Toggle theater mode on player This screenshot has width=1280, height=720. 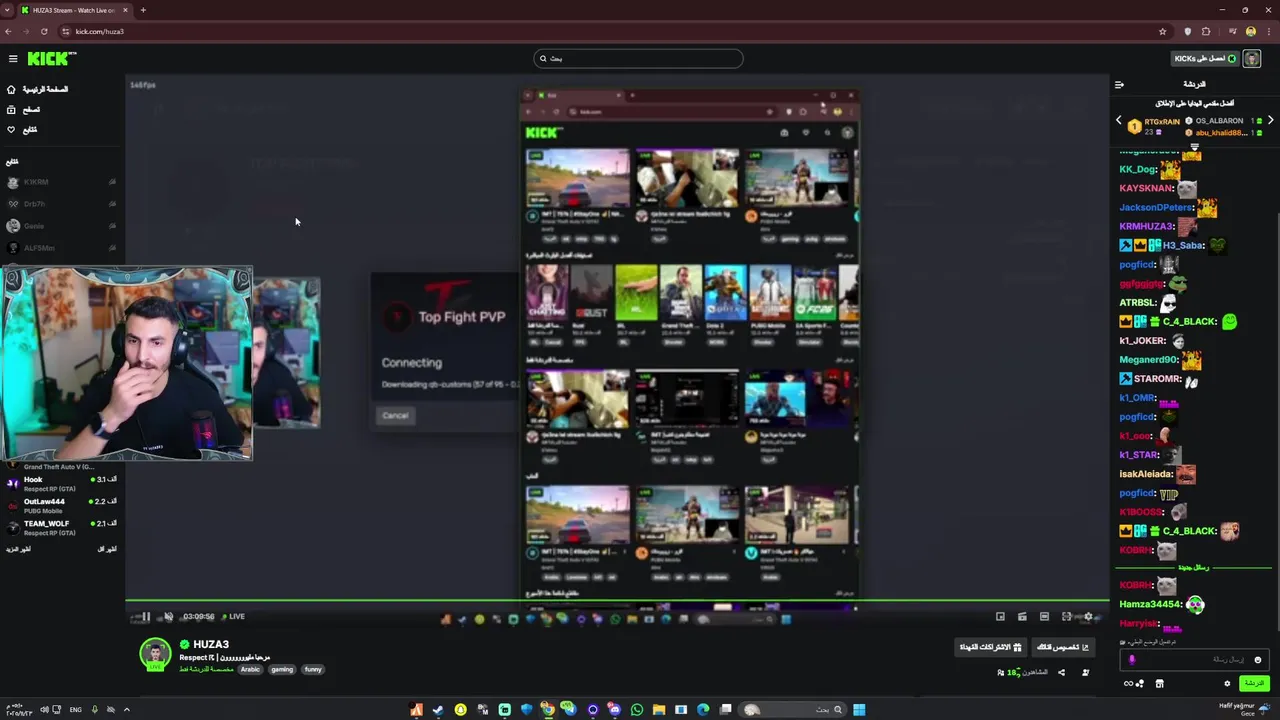(1044, 617)
